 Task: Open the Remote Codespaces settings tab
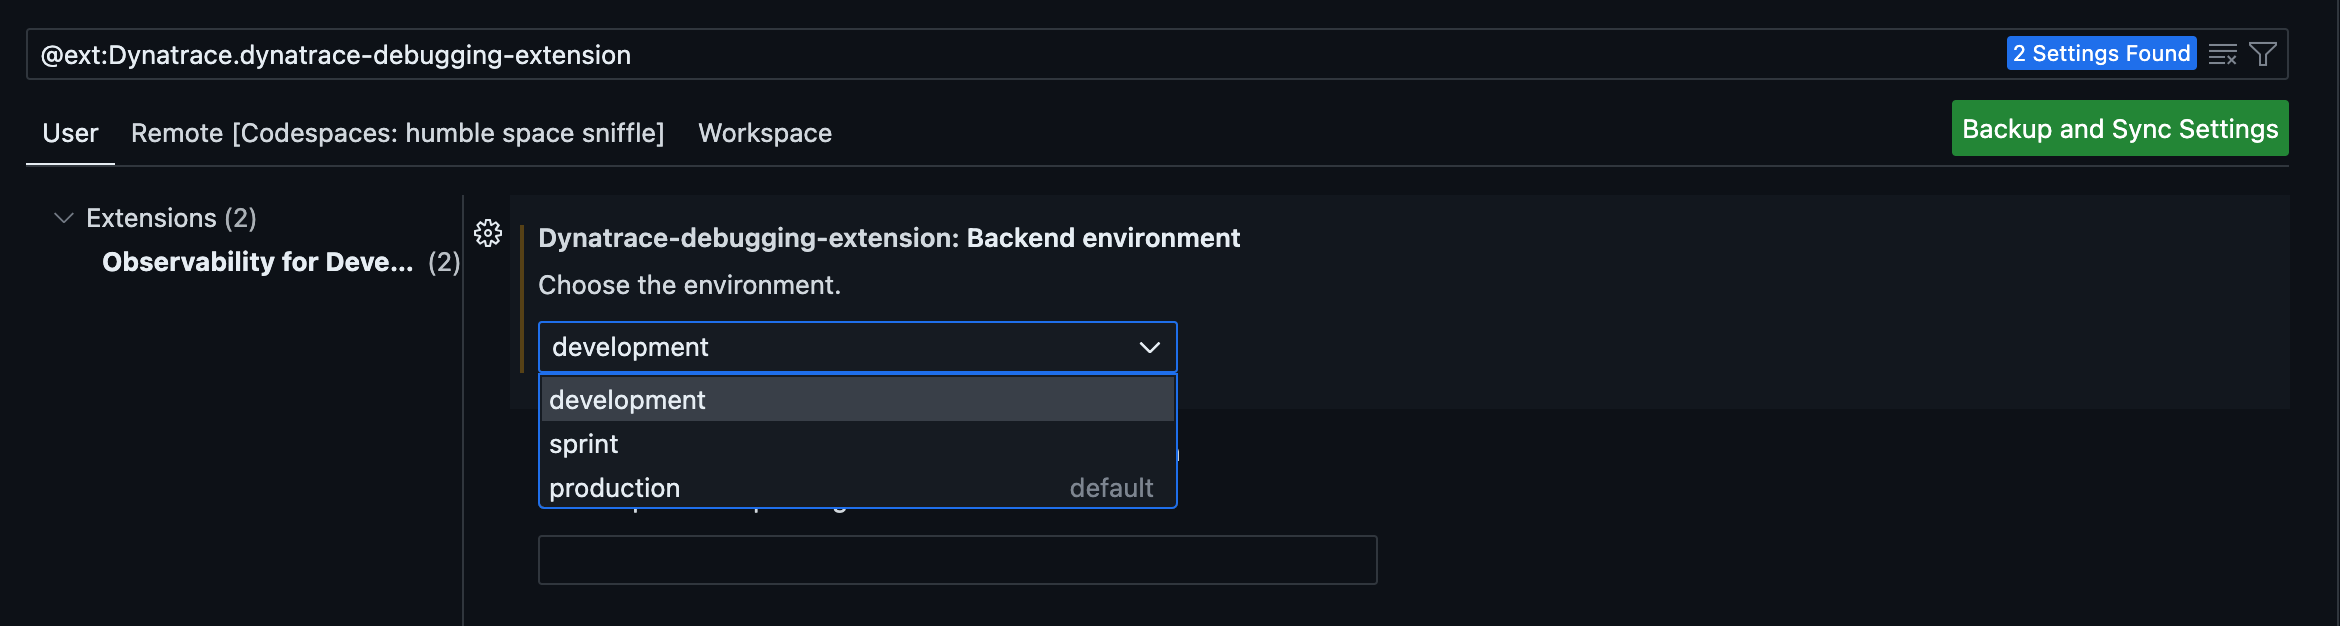coord(397,133)
